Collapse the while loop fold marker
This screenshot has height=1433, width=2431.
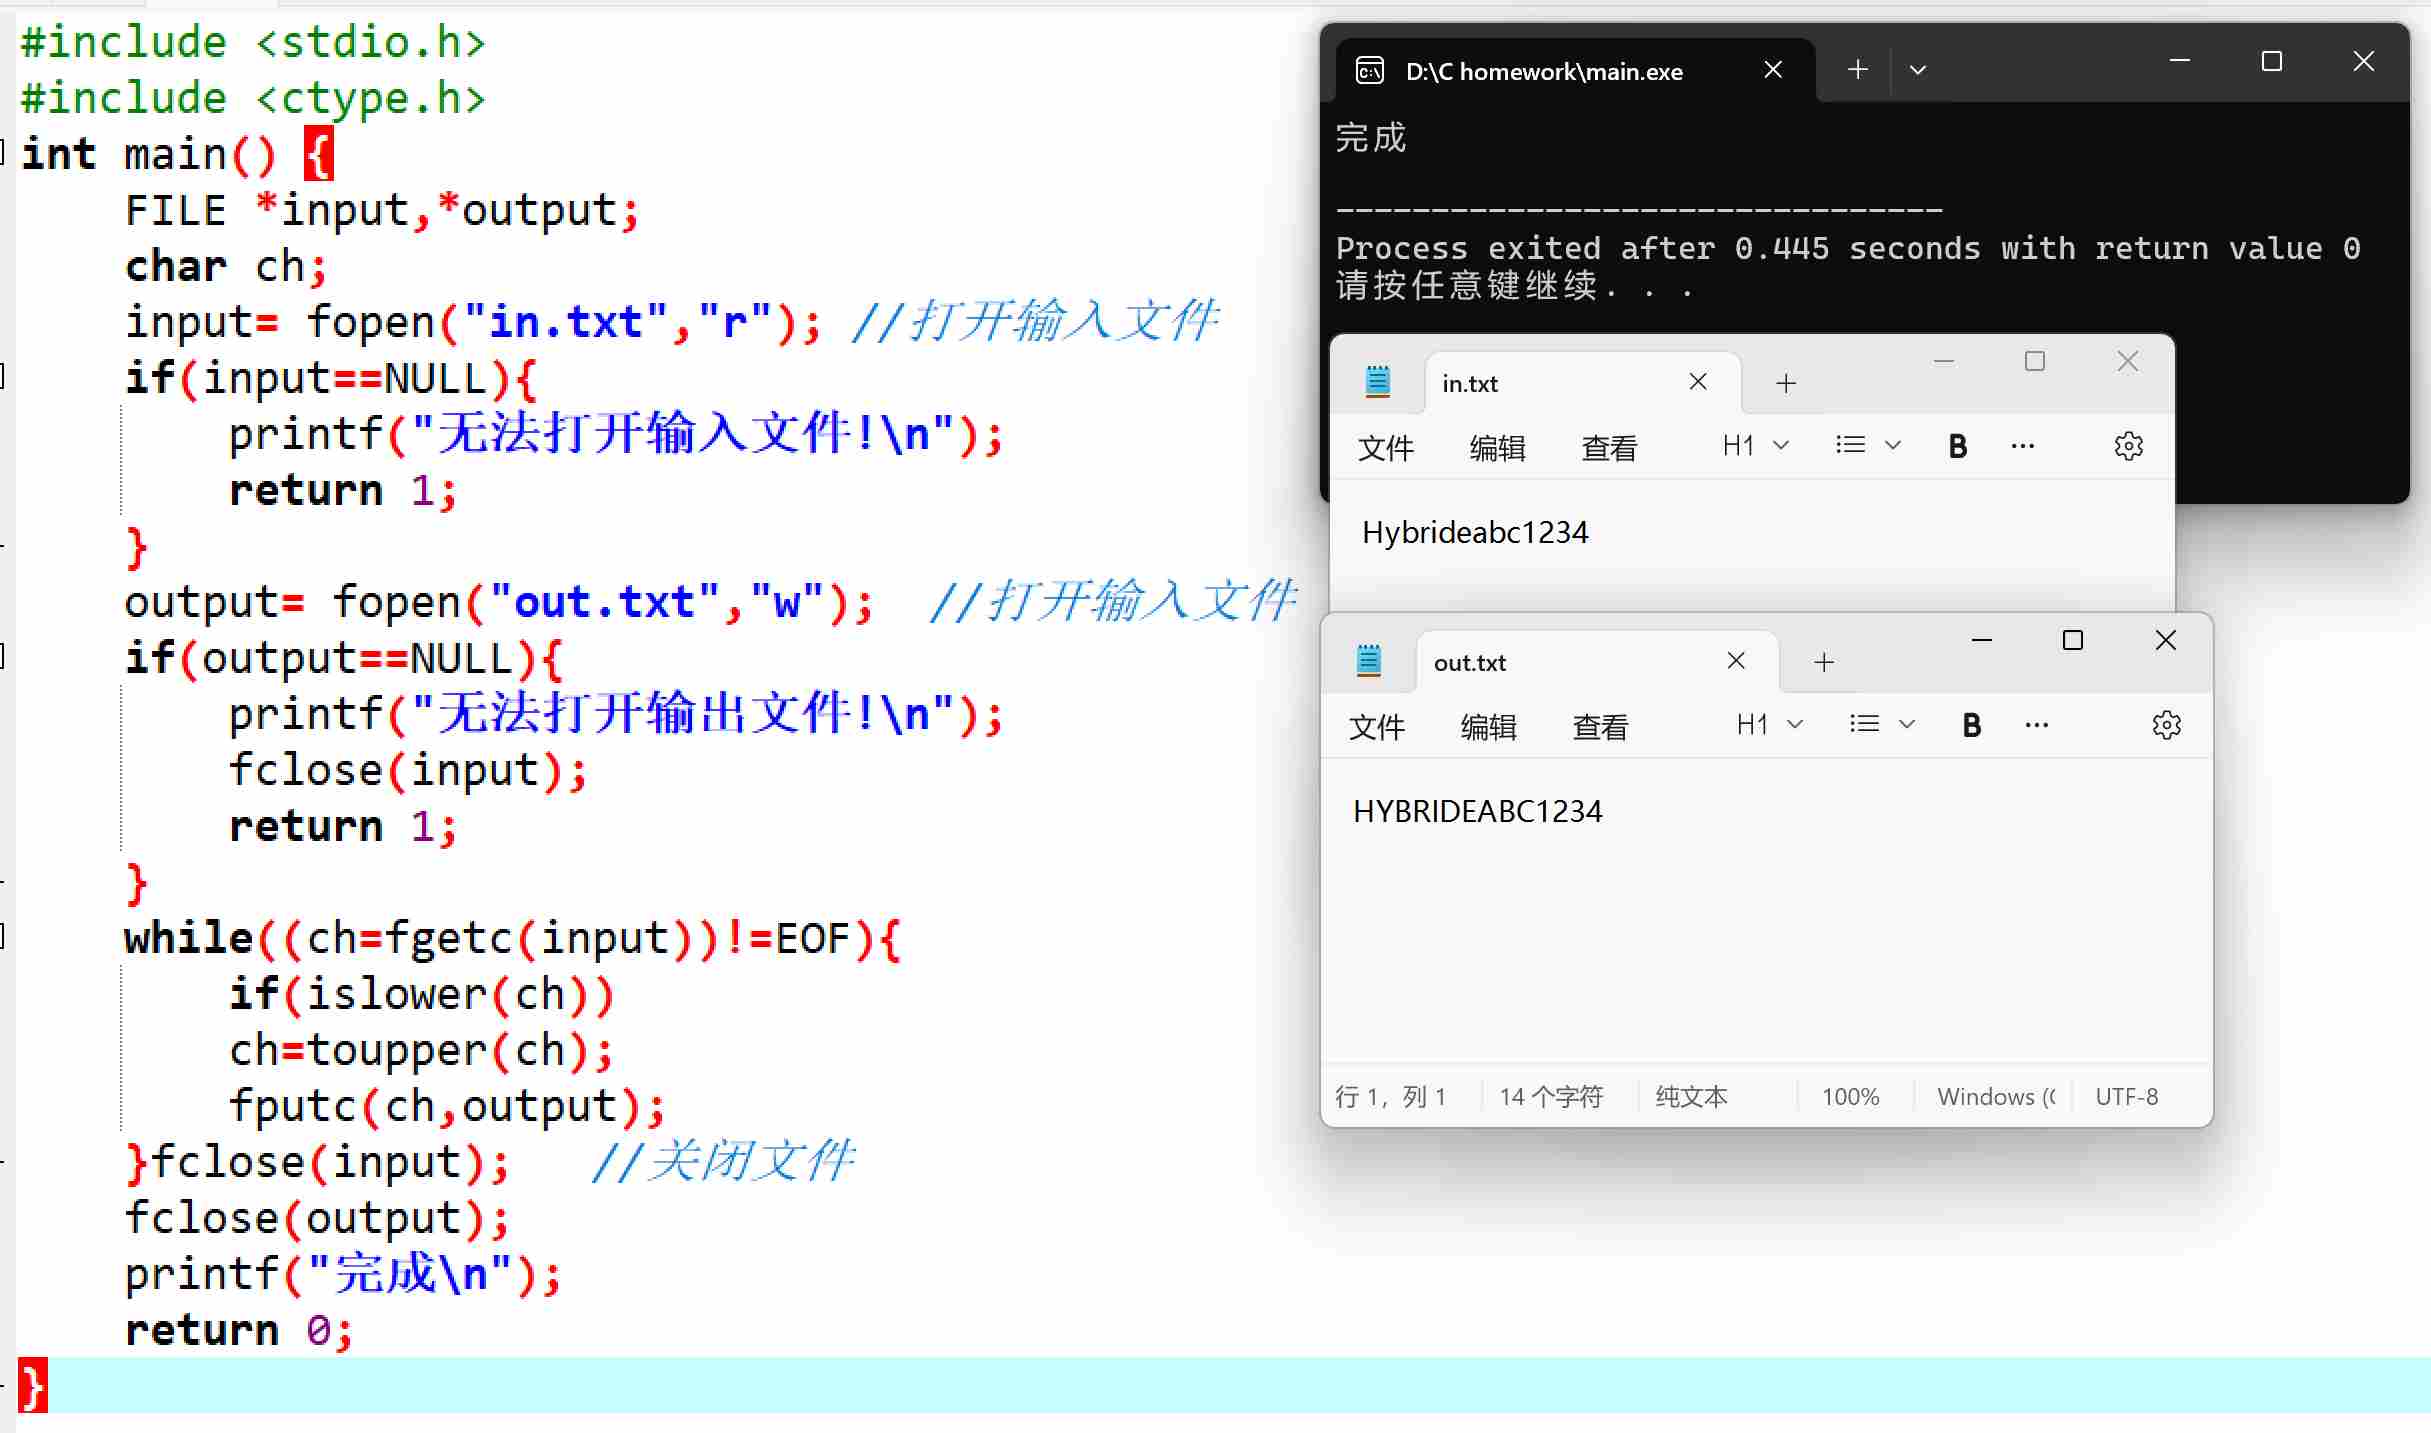(x=3, y=936)
